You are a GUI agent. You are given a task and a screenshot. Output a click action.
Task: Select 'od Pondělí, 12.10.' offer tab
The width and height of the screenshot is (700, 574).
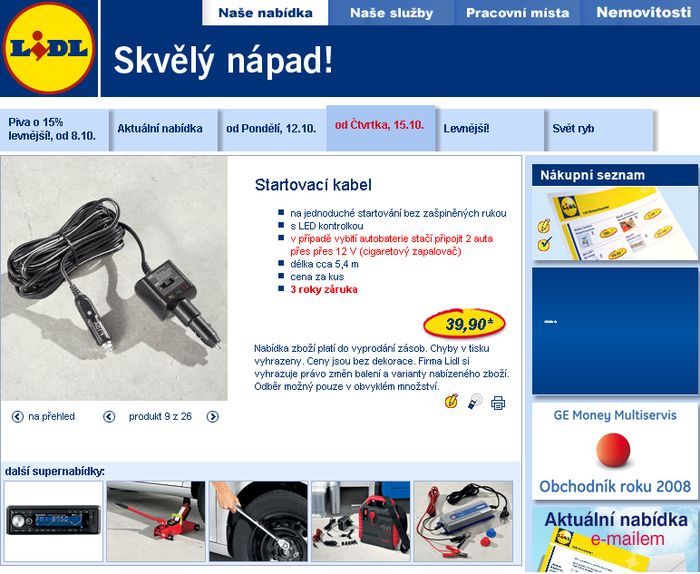[272, 129]
